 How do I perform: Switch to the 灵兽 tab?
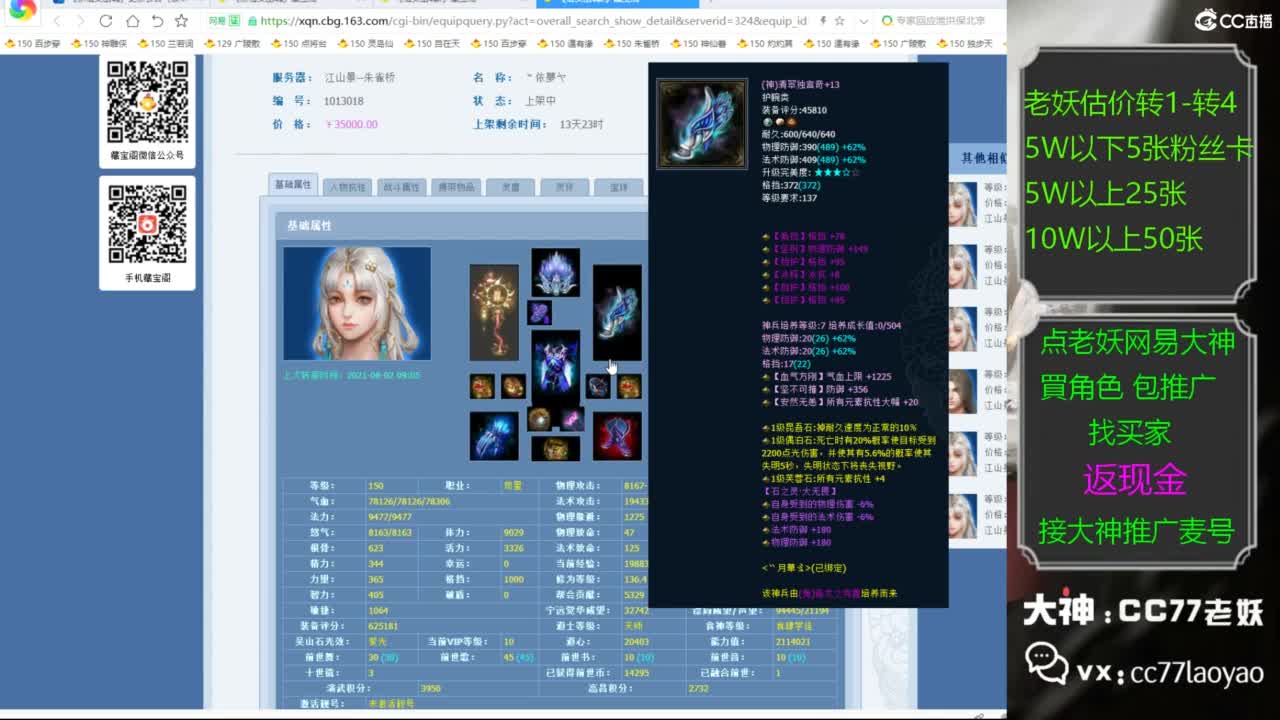[510, 187]
